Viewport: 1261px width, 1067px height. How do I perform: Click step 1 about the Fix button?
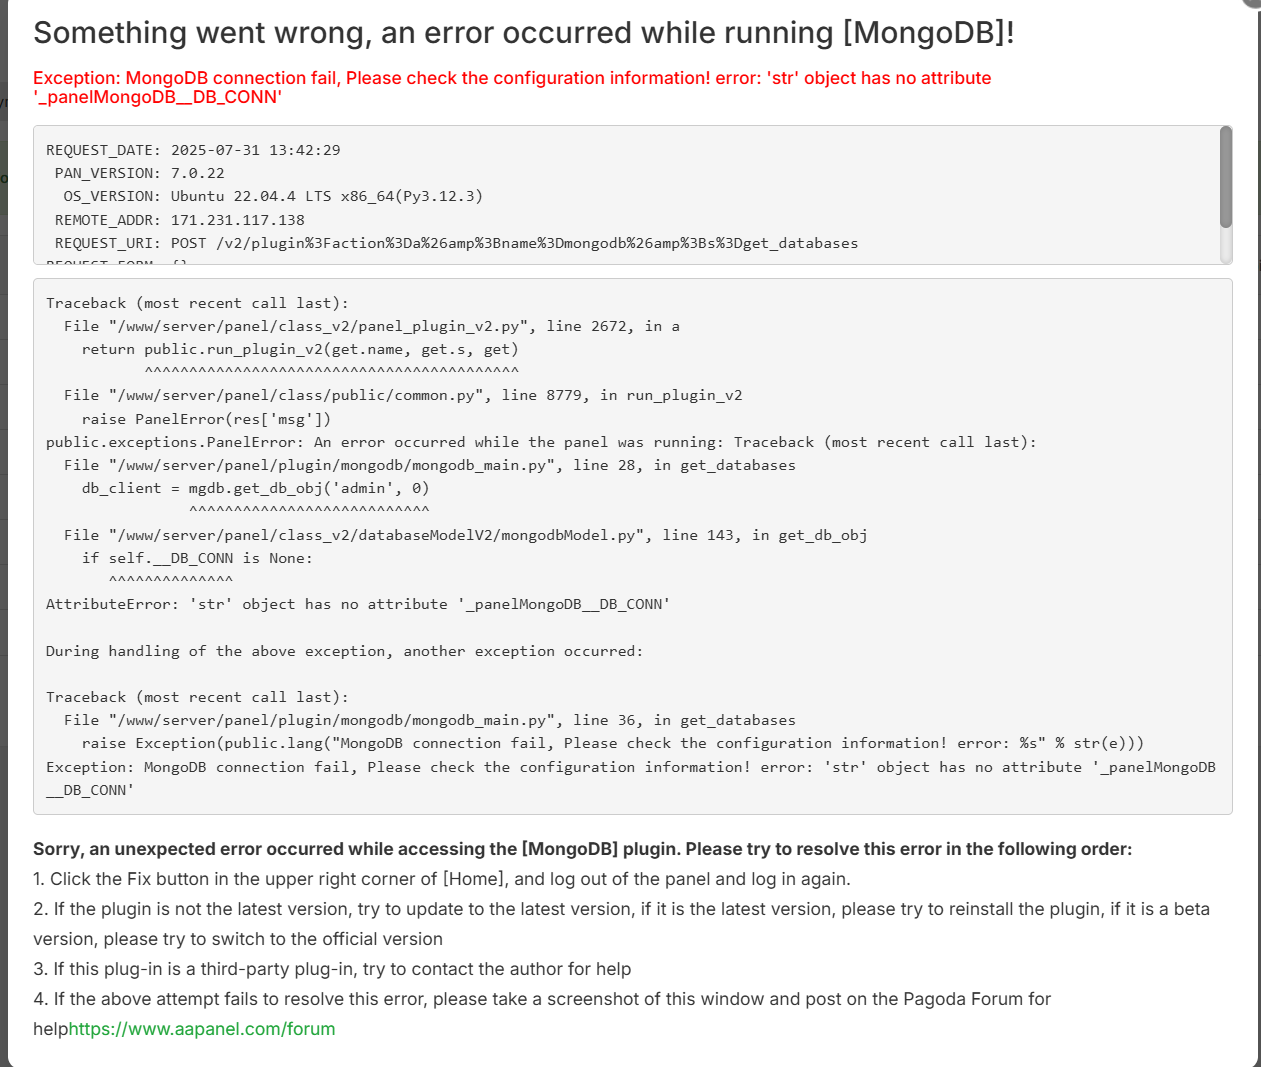(441, 879)
